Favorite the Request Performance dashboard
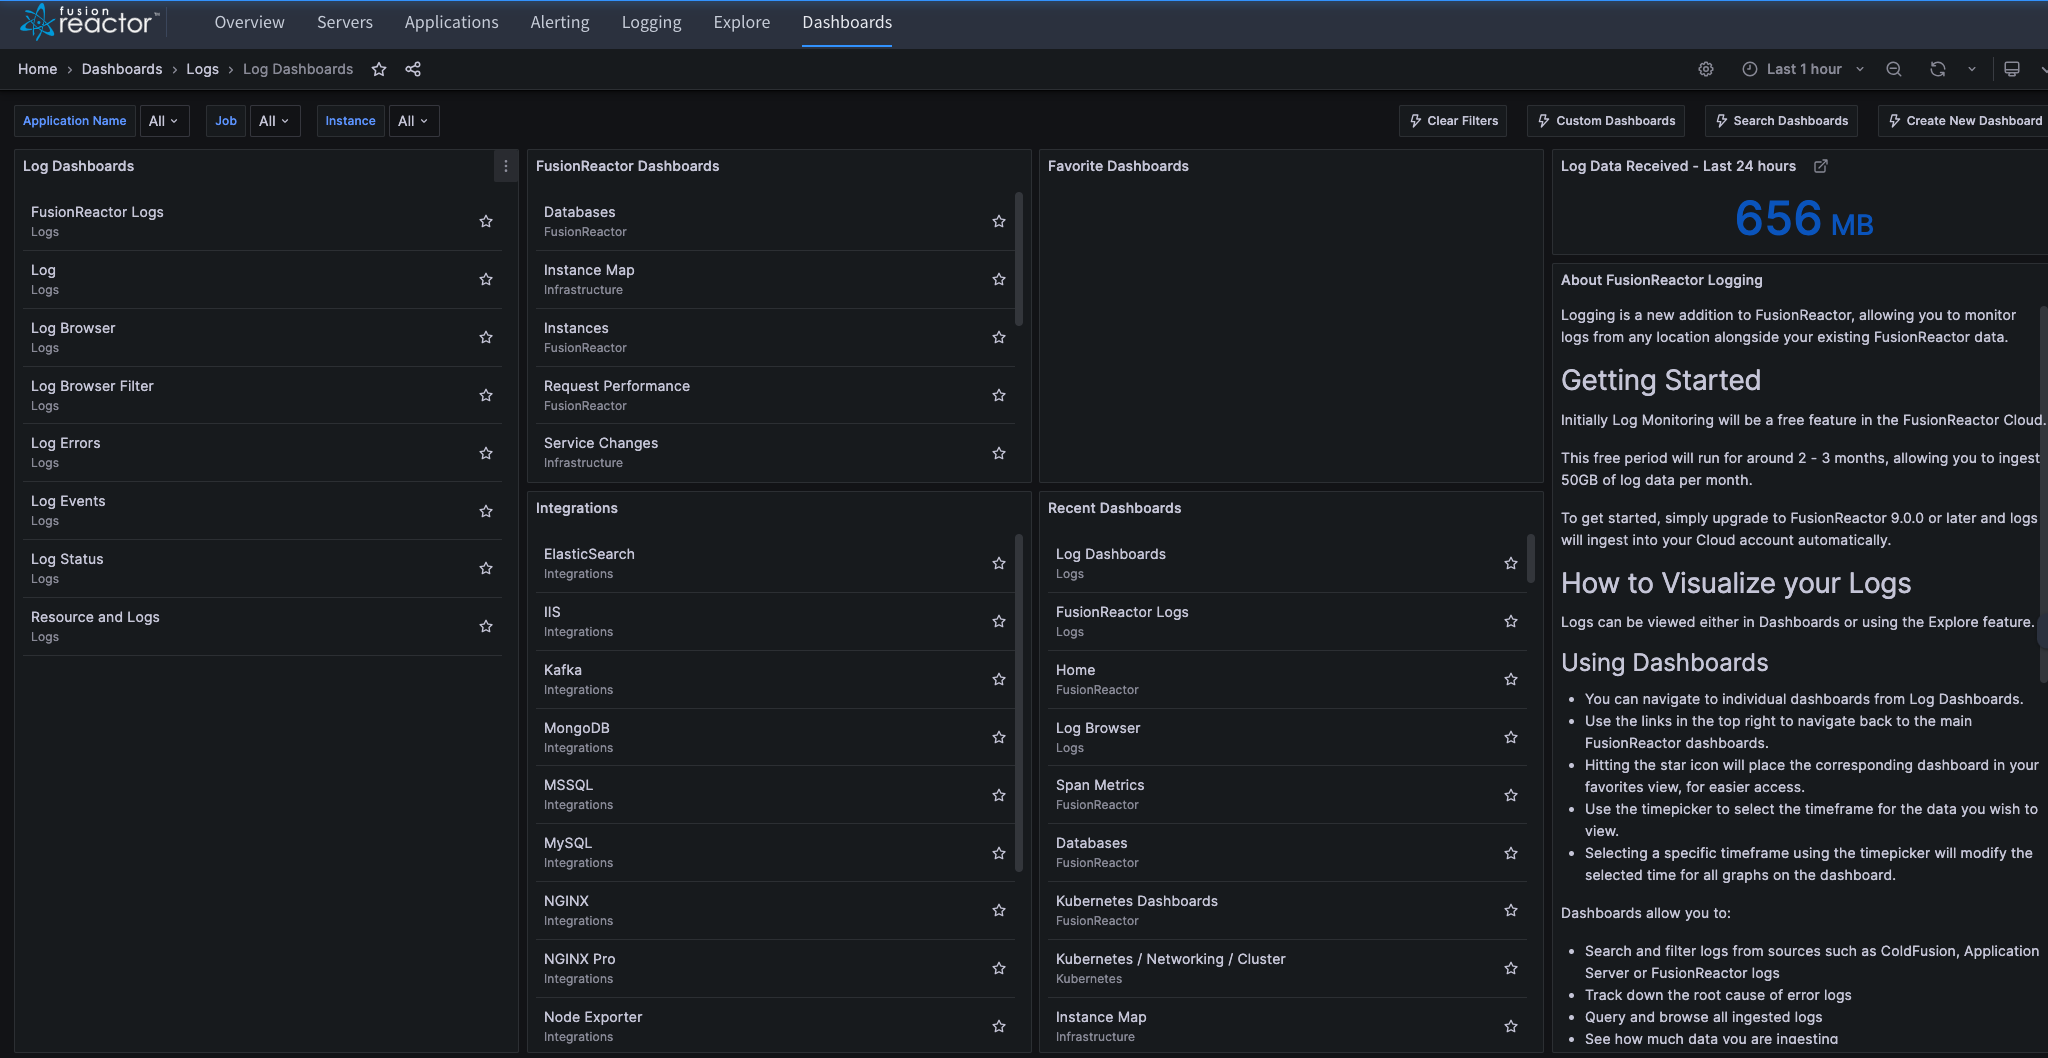Image resolution: width=2048 pixels, height=1058 pixels. (999, 395)
